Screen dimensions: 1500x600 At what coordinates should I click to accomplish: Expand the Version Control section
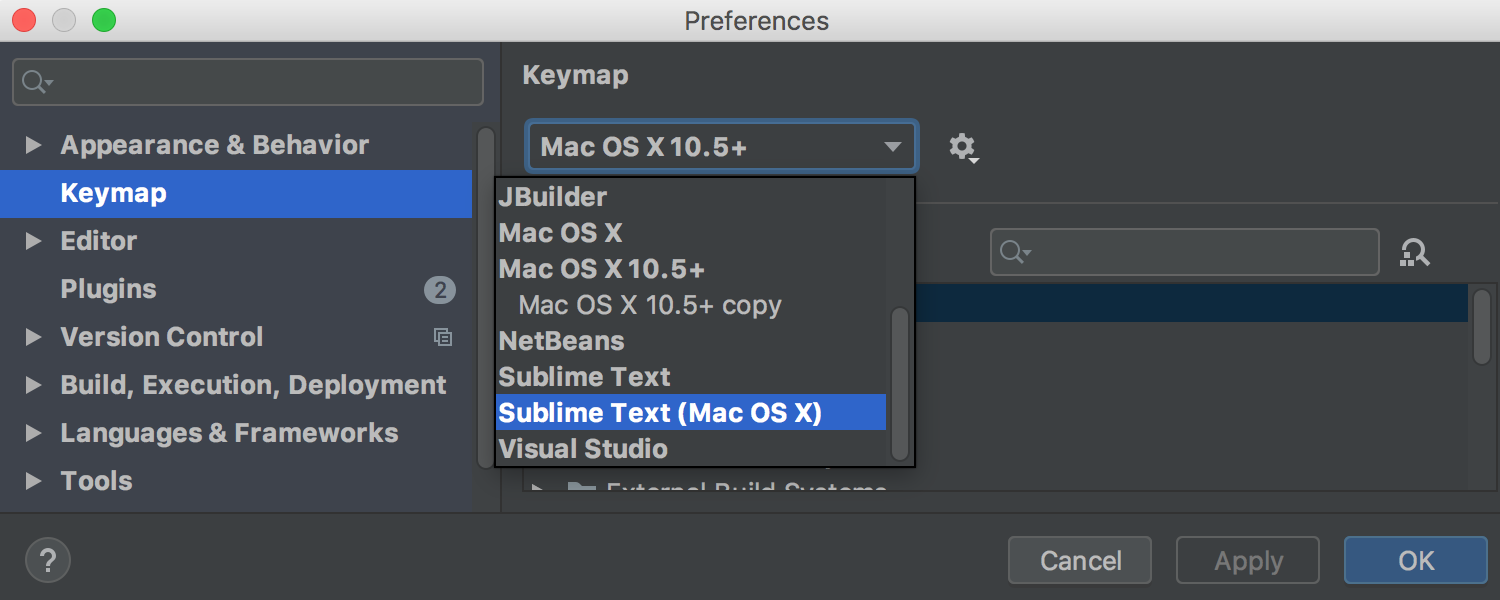(x=33, y=337)
